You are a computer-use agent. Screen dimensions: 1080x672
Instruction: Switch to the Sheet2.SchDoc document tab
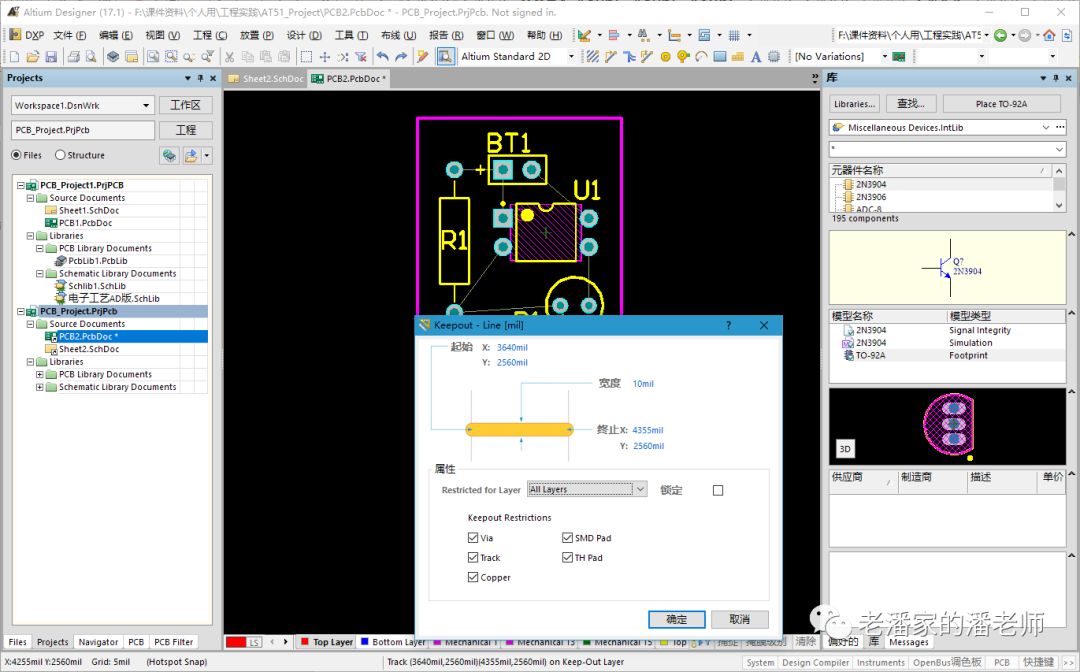265,78
